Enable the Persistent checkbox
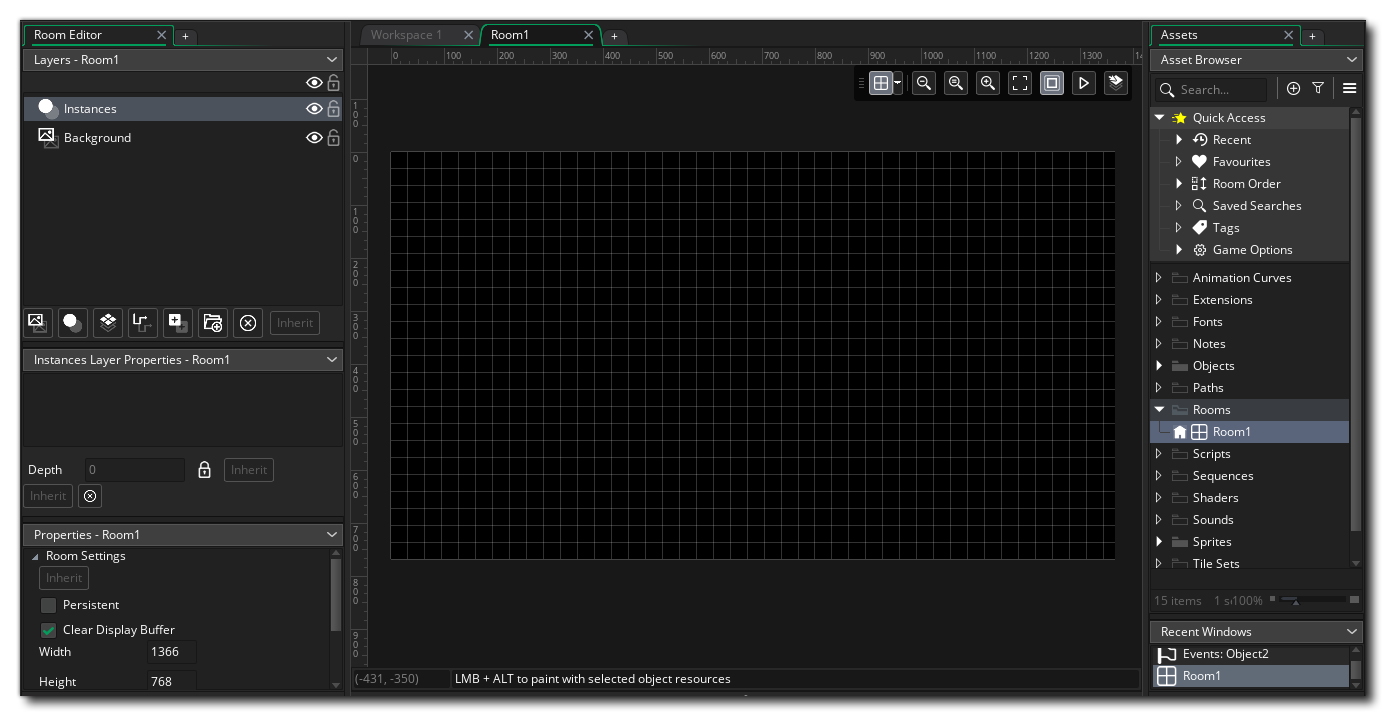1386x716 pixels. click(x=48, y=605)
